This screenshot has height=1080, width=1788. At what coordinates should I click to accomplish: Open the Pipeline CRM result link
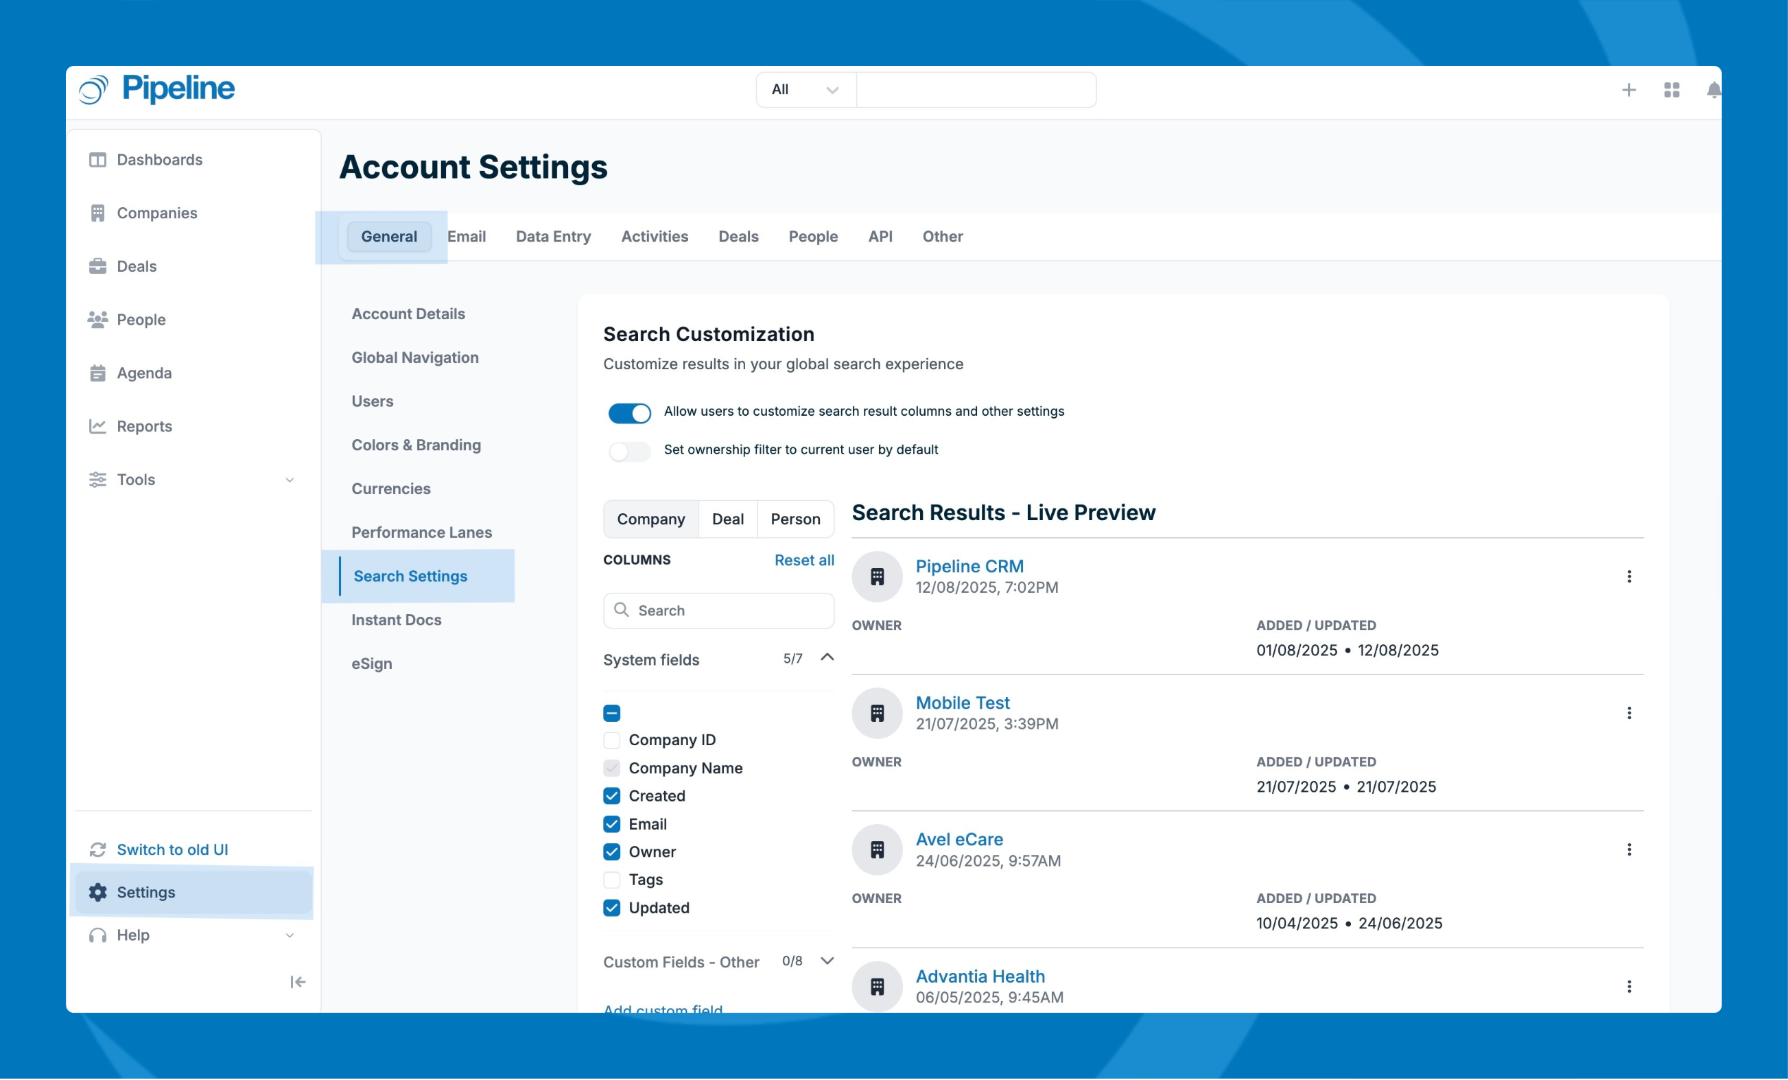coord(969,566)
